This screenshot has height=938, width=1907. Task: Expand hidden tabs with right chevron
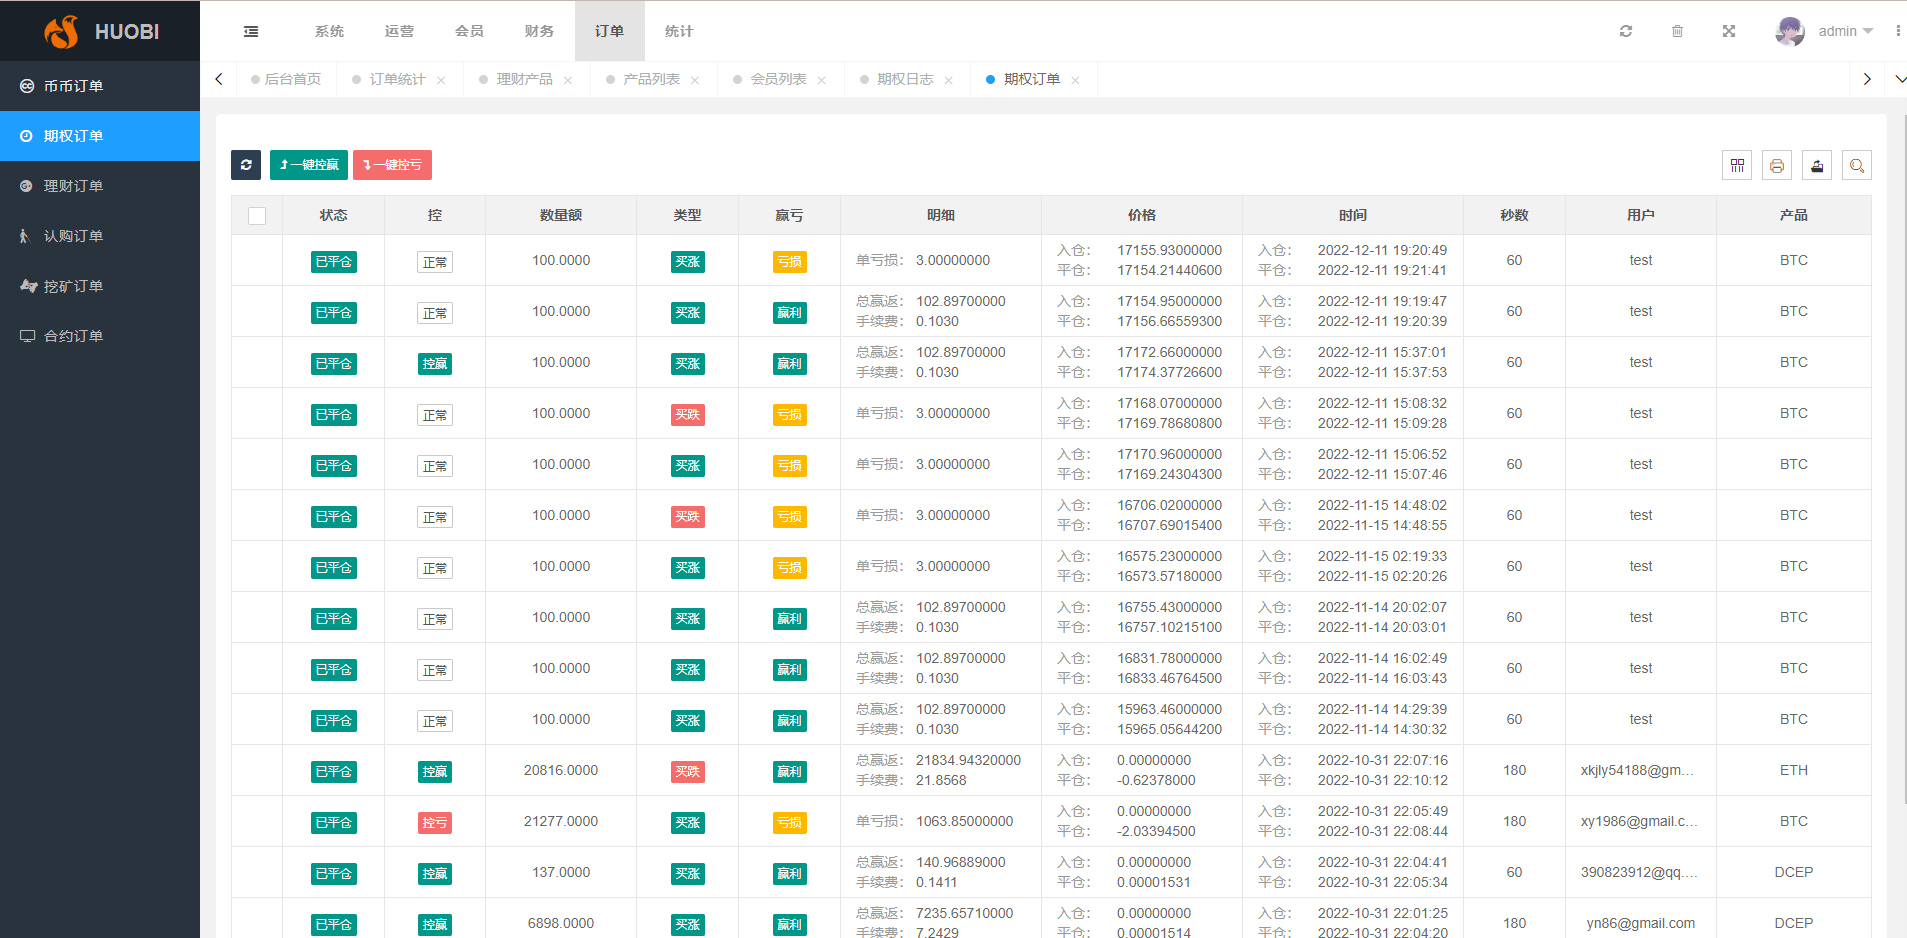[1866, 78]
